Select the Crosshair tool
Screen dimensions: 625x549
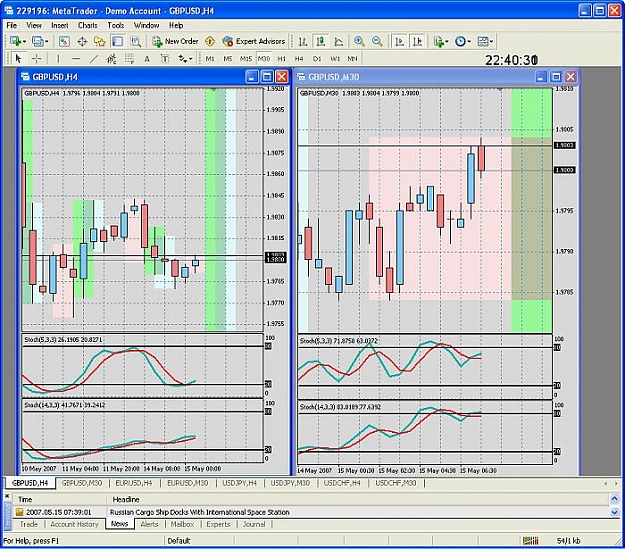36,59
